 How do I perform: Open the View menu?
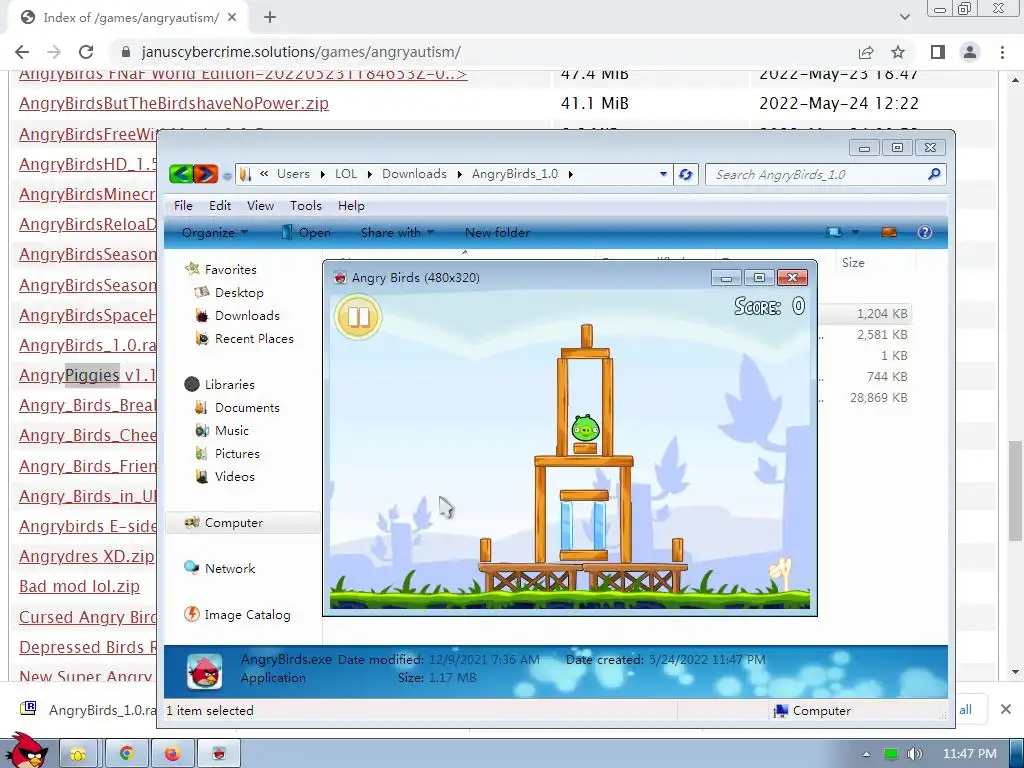[260, 206]
